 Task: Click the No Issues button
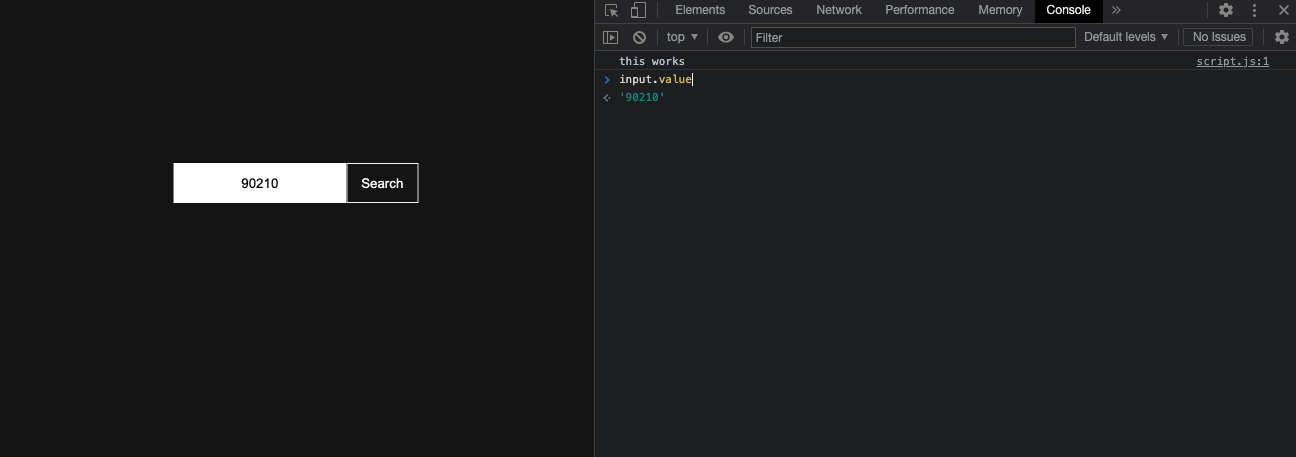(1218, 37)
